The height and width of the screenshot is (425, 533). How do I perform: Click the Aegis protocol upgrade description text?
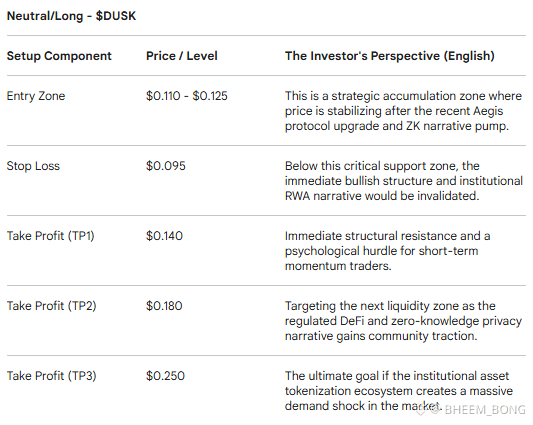[403, 111]
